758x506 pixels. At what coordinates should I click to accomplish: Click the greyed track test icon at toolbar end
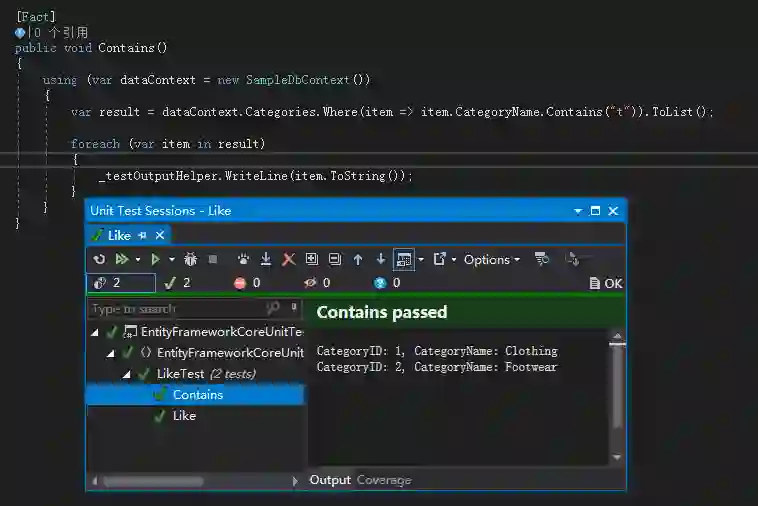[x=573, y=260]
